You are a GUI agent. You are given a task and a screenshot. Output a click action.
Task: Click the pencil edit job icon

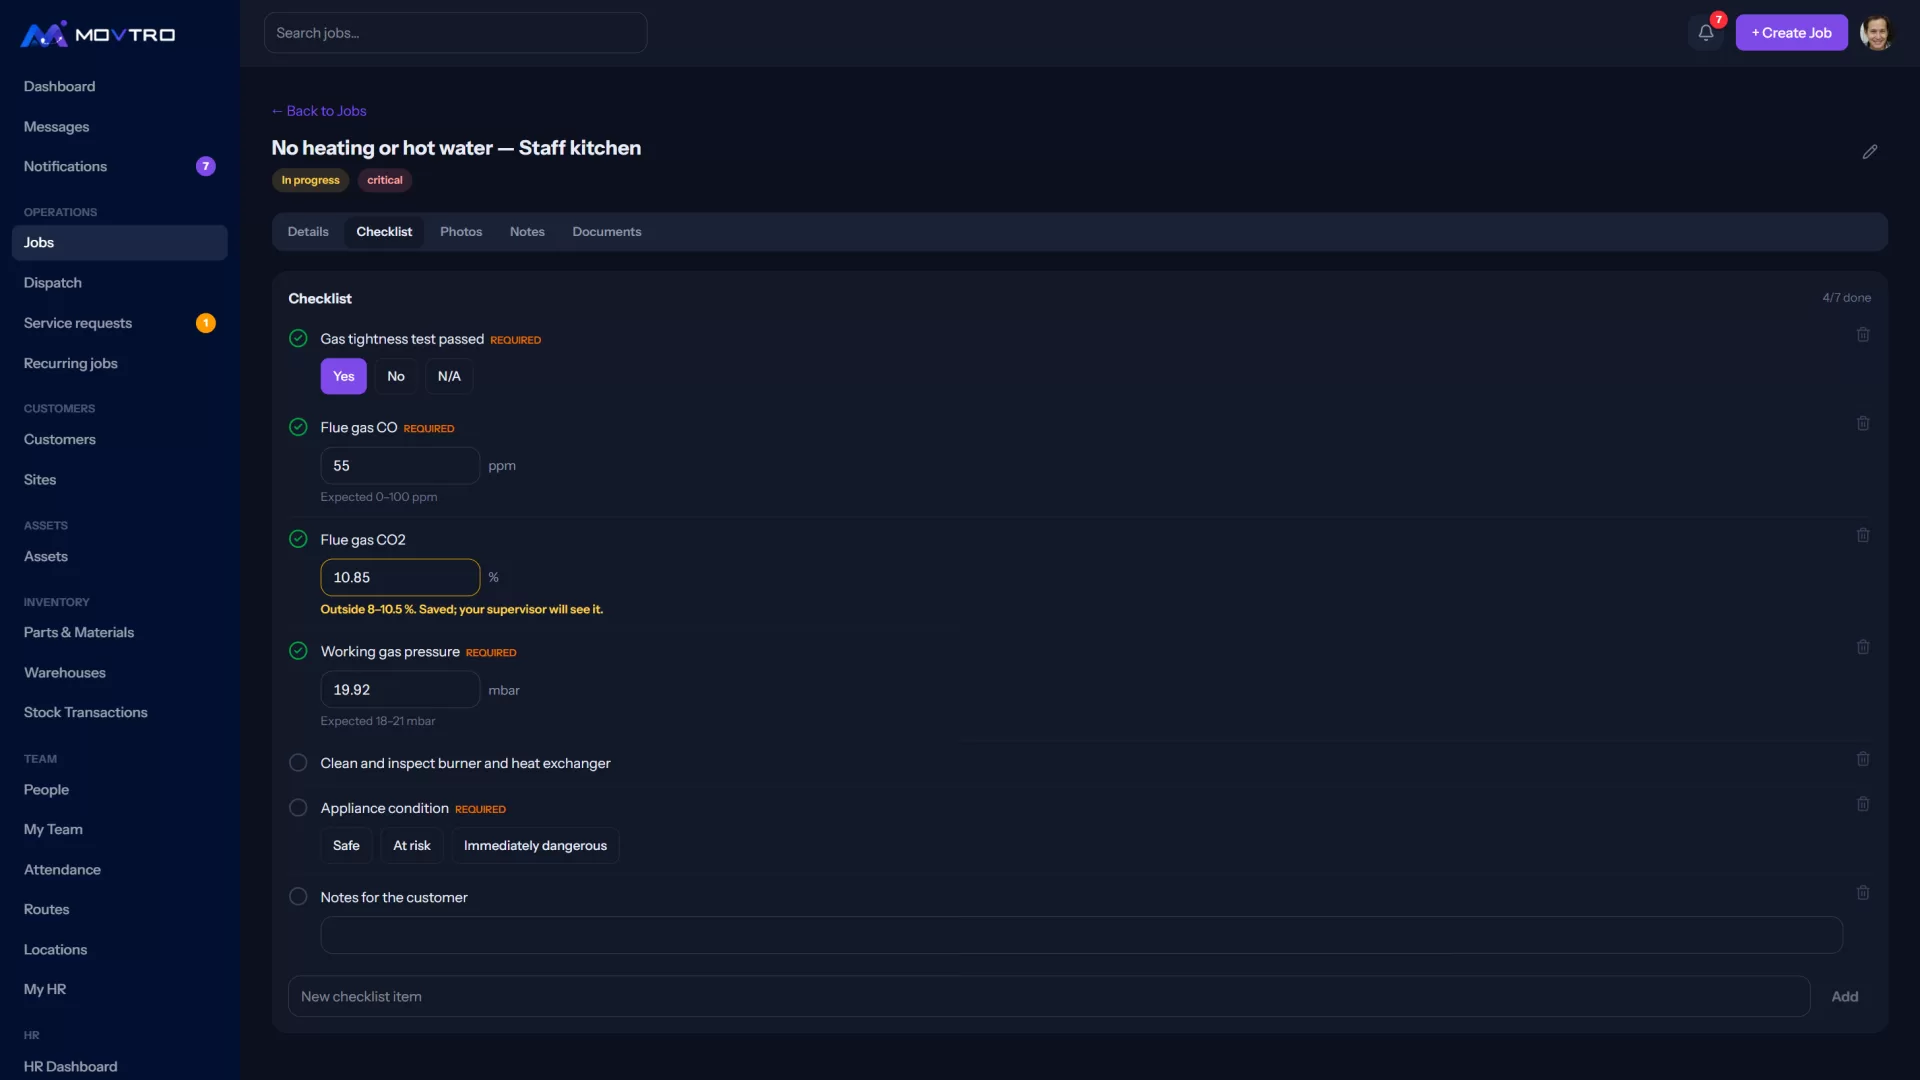point(1870,152)
